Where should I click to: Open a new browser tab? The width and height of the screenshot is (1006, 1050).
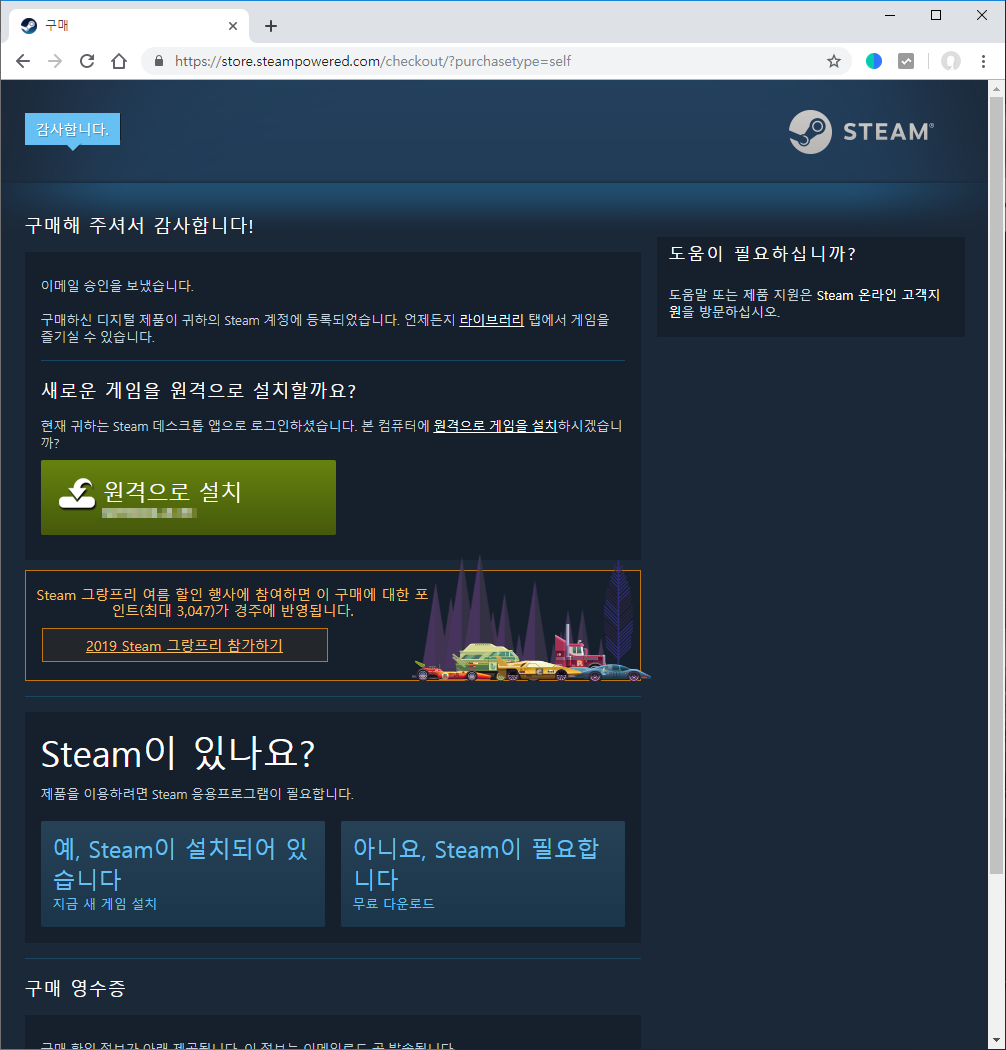pyautogui.click(x=271, y=26)
